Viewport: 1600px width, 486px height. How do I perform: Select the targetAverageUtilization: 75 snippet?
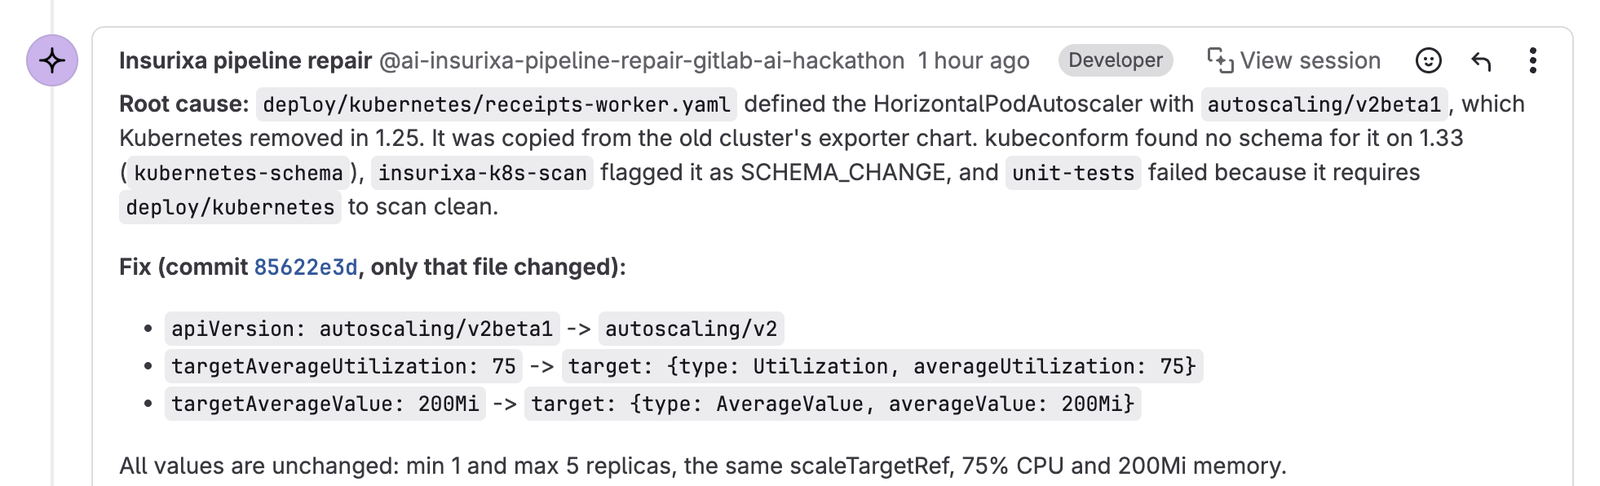point(343,367)
